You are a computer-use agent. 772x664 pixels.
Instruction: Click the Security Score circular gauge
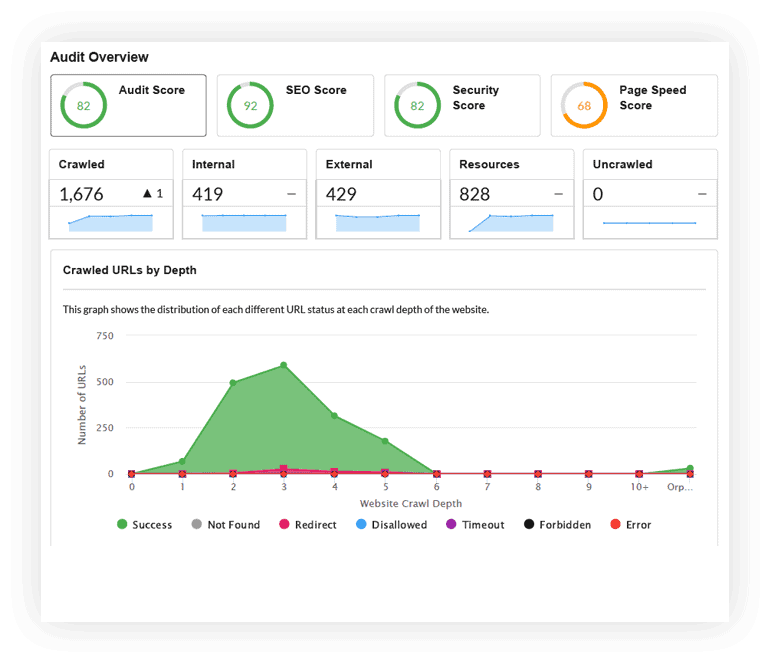[417, 106]
